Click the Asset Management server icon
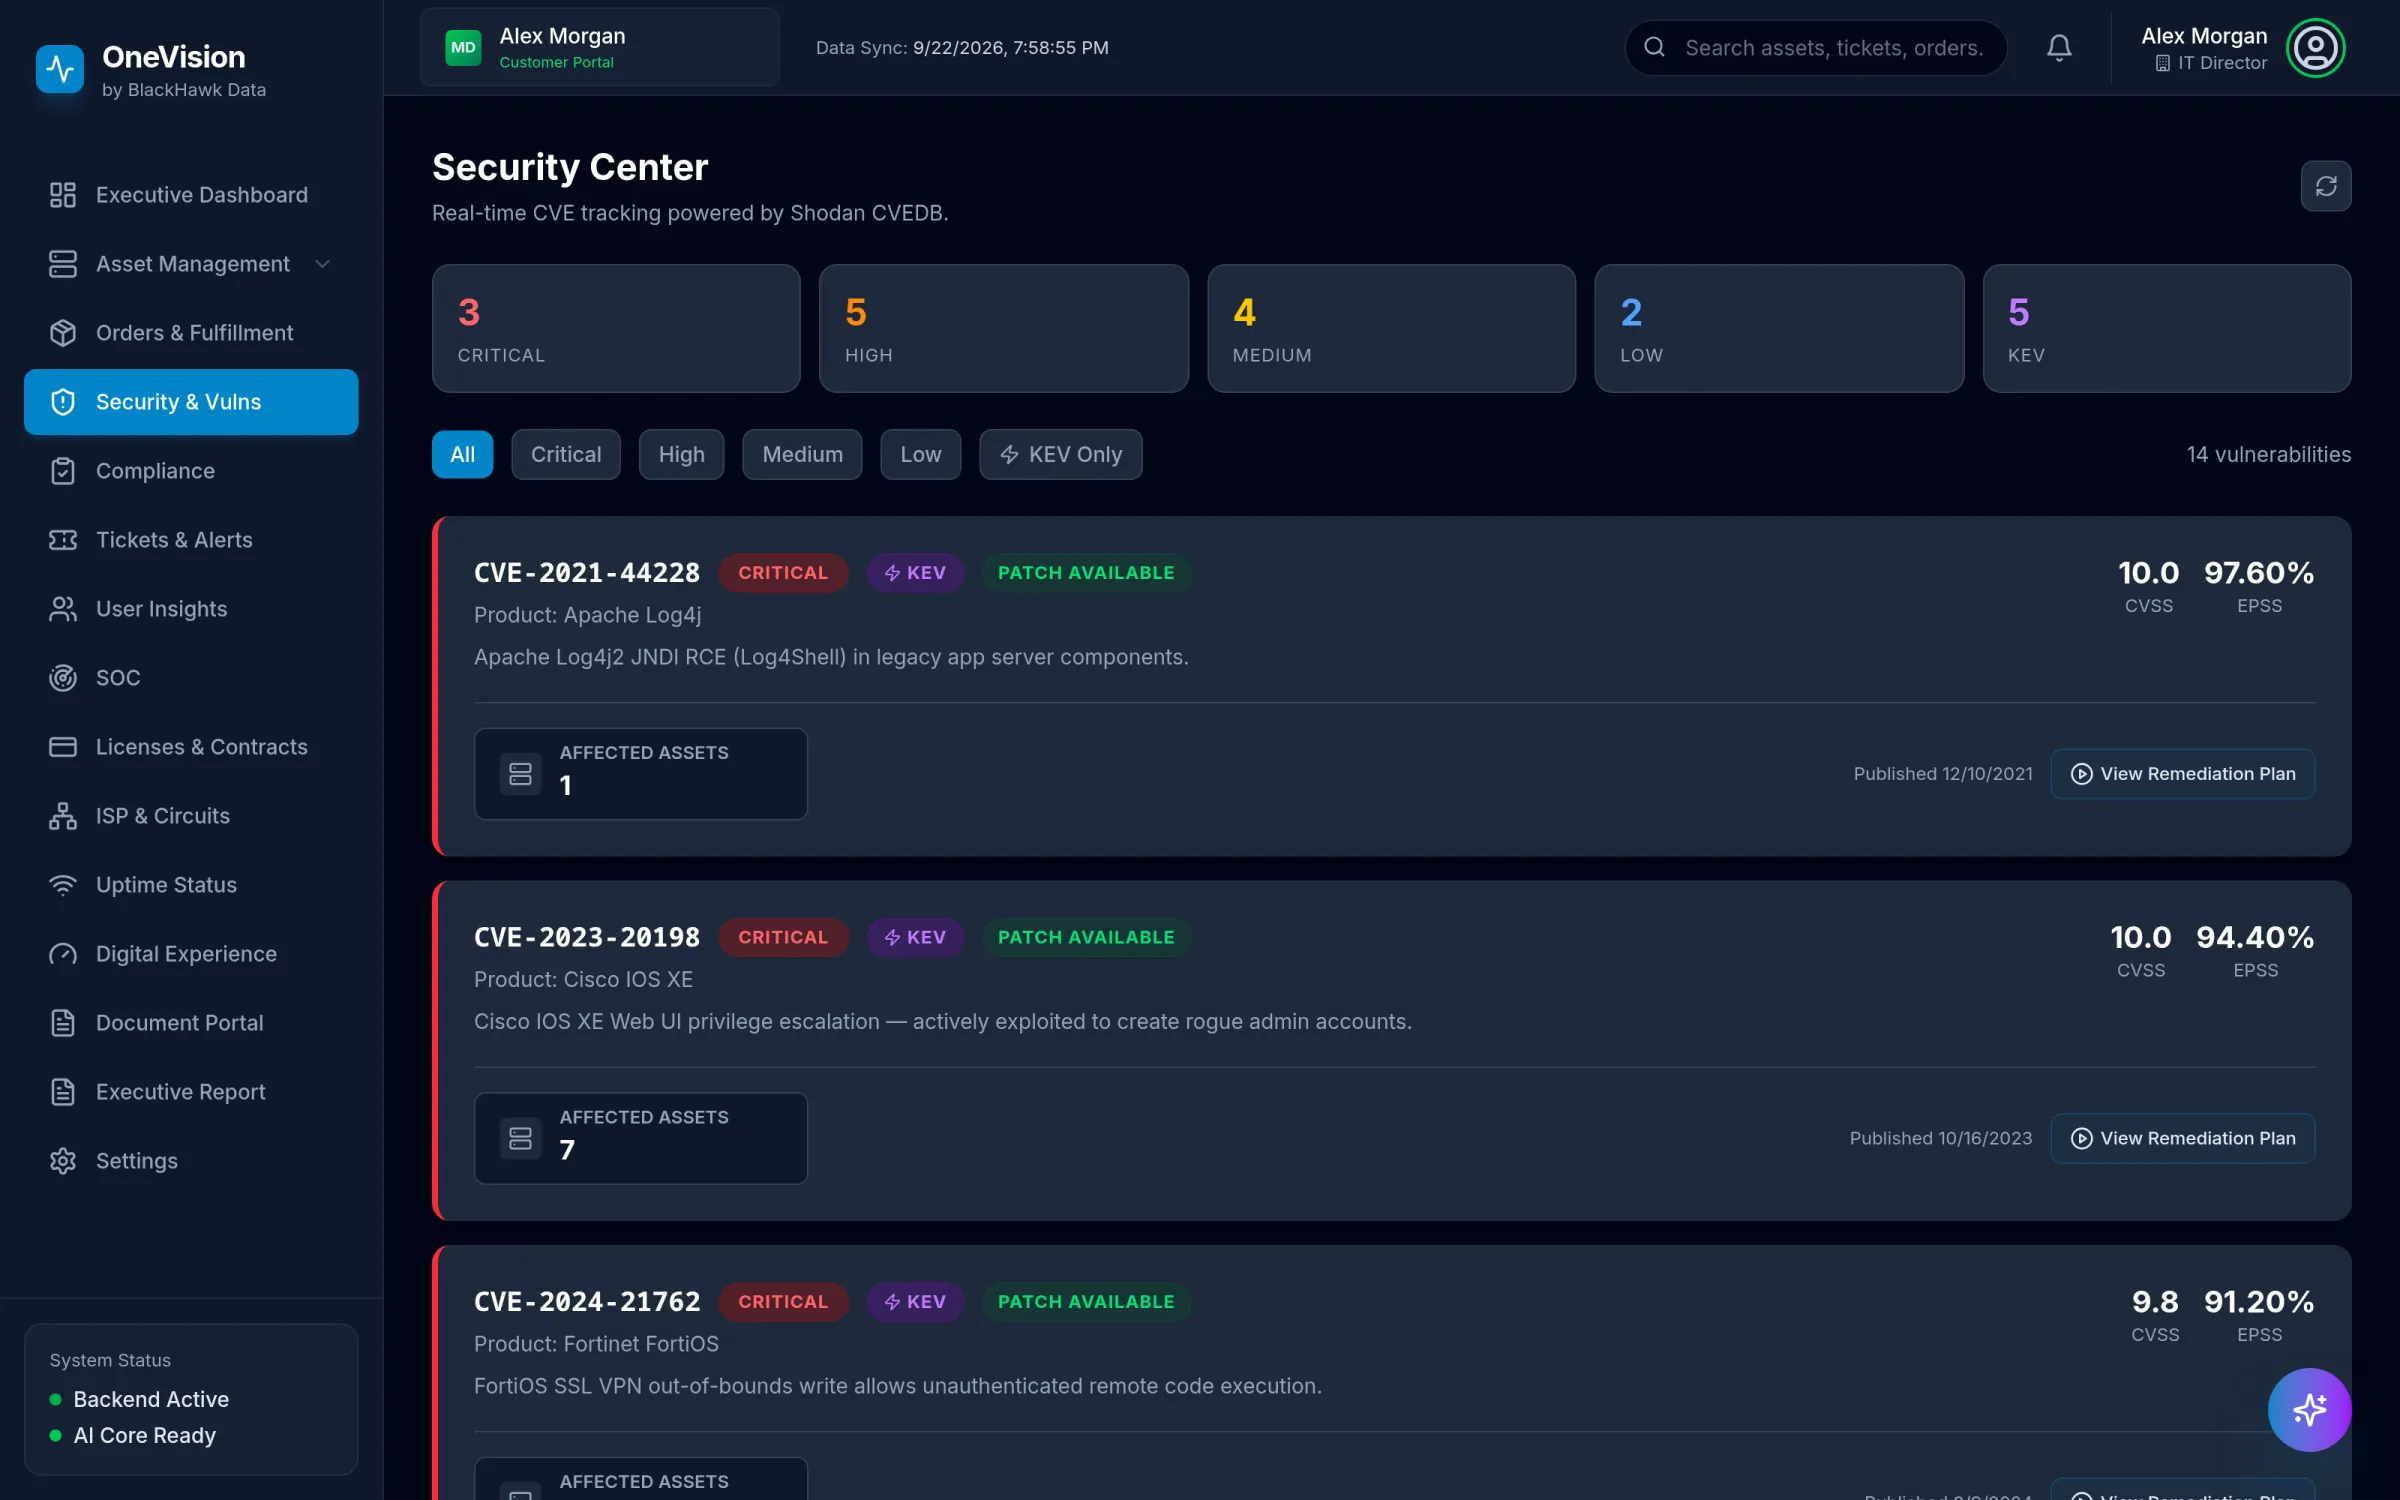Viewport: 2400px width, 1500px height. pyautogui.click(x=63, y=264)
